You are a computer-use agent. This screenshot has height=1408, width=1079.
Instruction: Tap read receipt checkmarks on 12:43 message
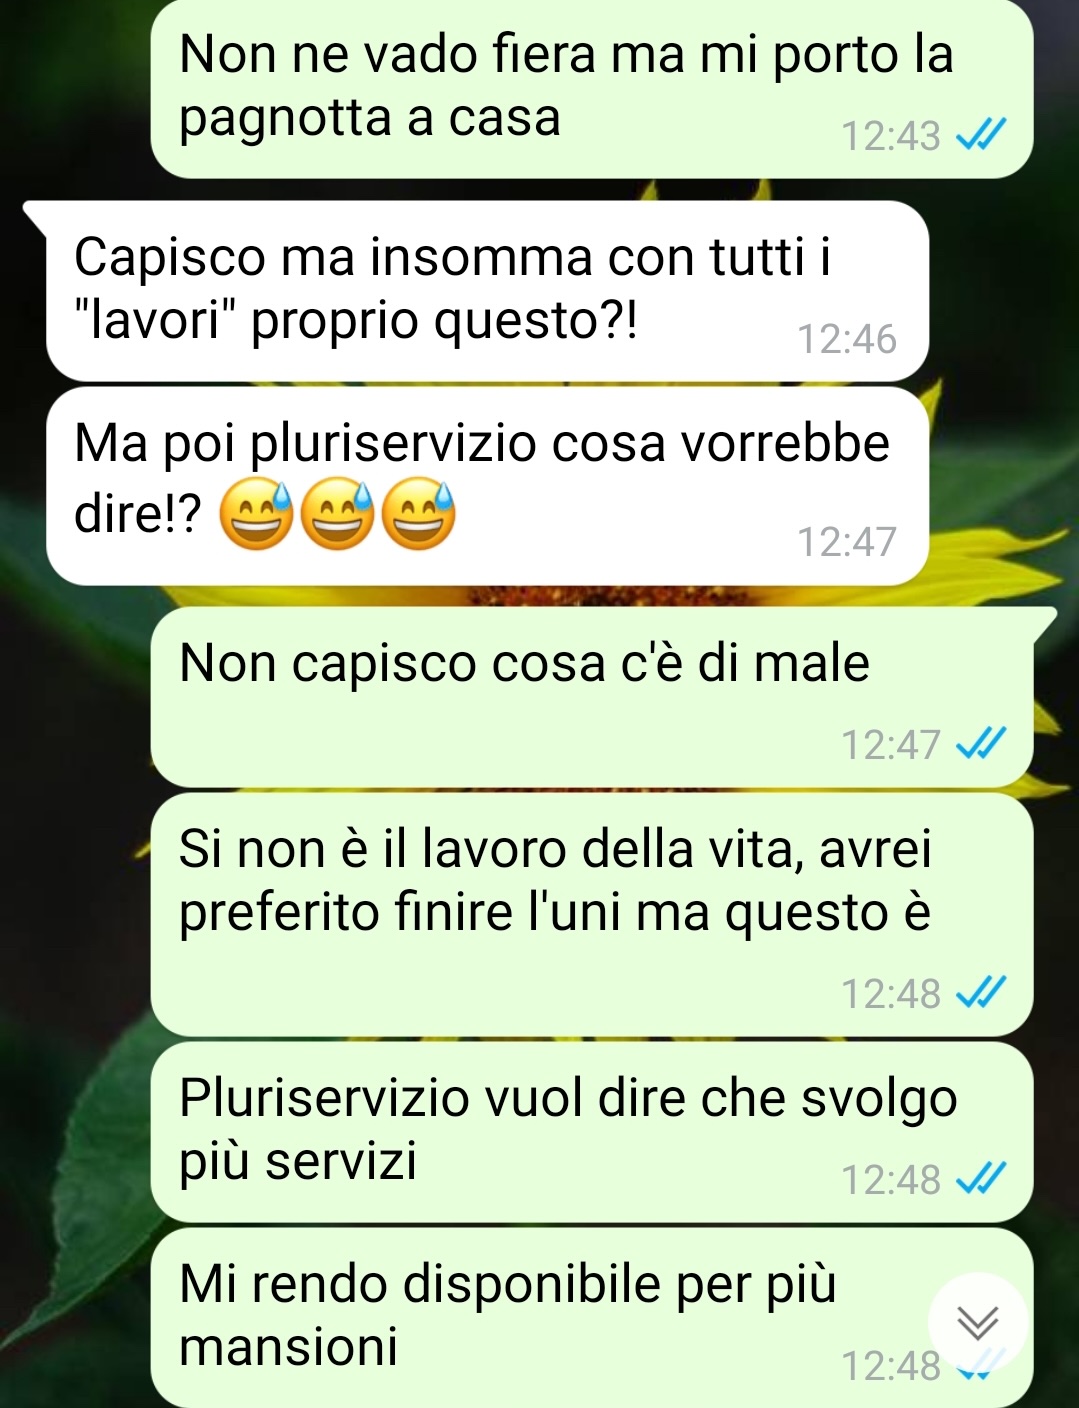click(x=981, y=135)
